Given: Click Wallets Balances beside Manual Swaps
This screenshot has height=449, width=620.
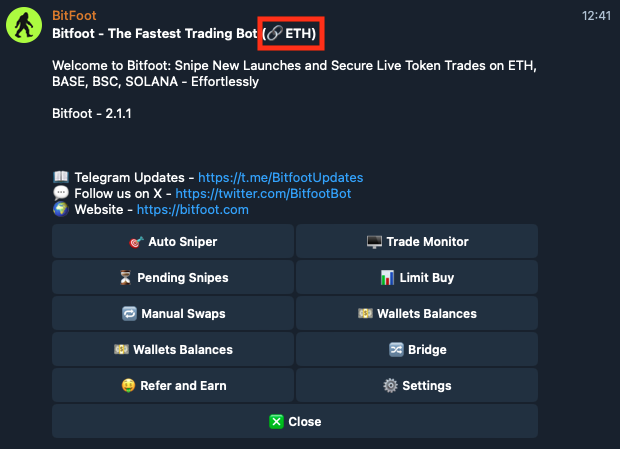Looking at the screenshot, I should (x=417, y=313).
